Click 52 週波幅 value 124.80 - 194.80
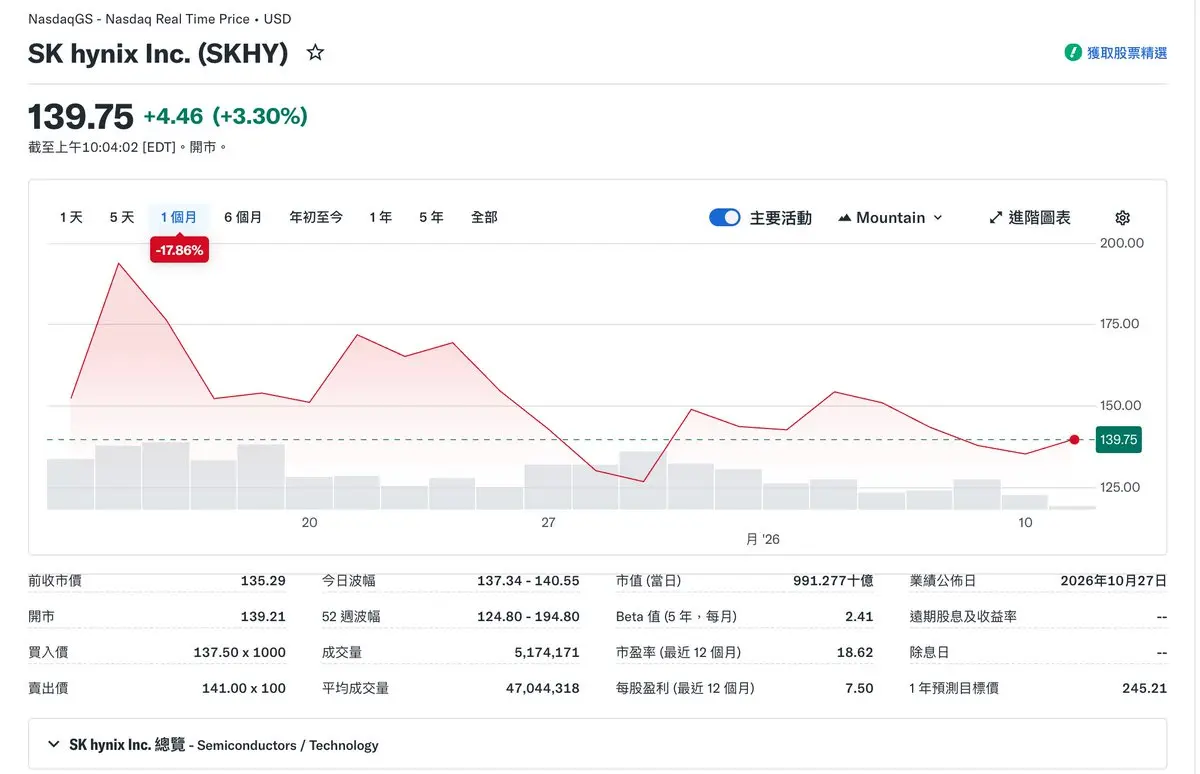This screenshot has width=1200, height=774. [528, 617]
